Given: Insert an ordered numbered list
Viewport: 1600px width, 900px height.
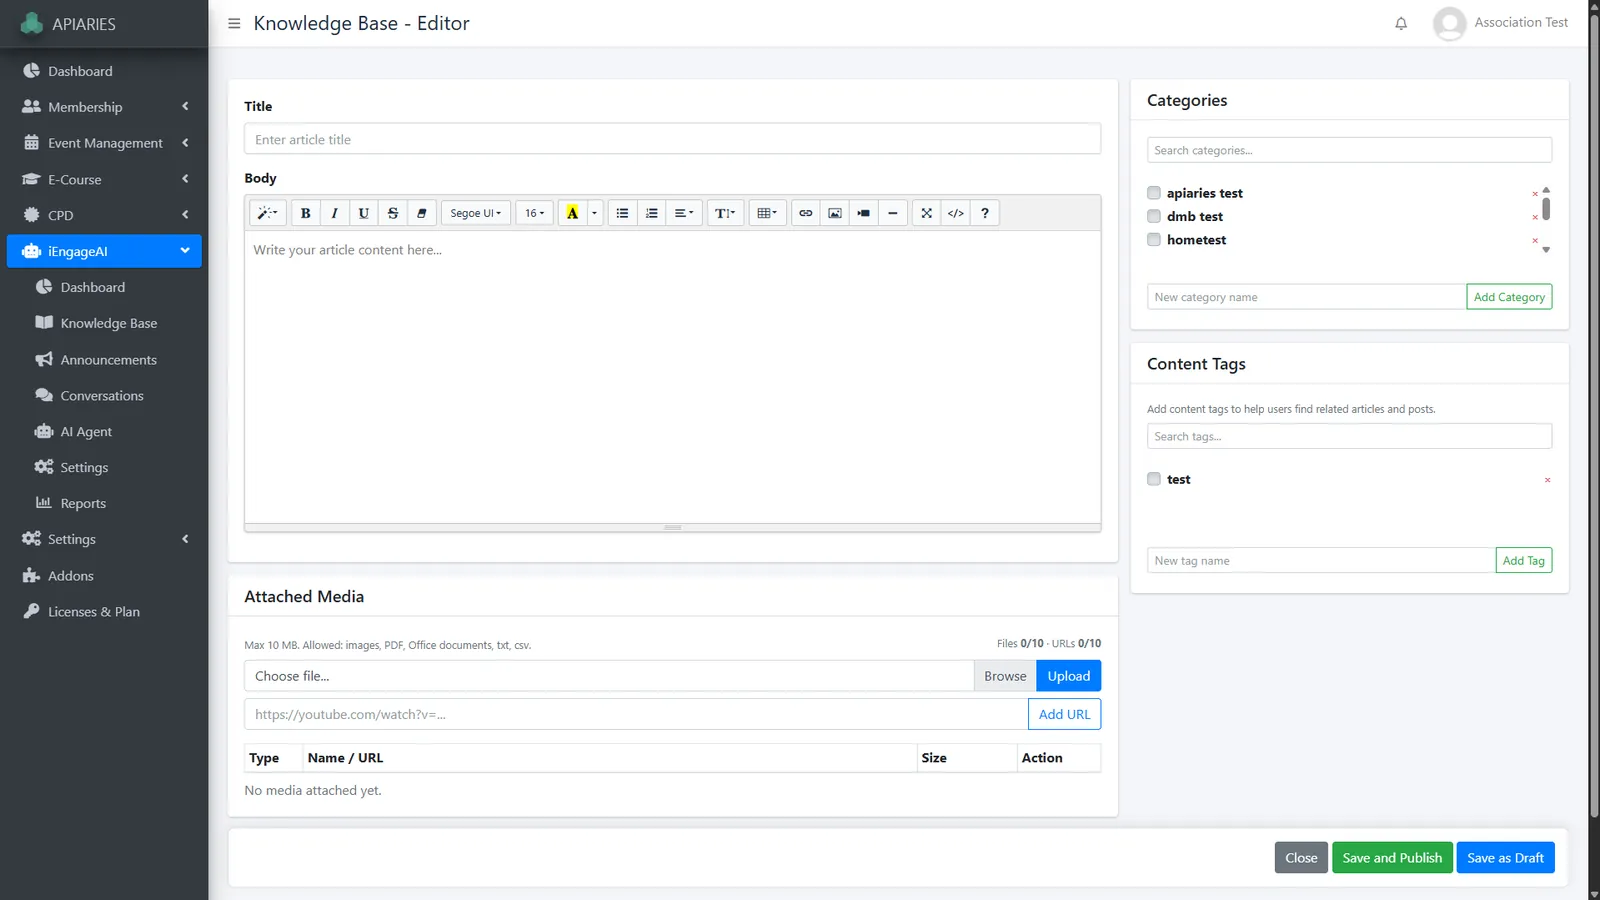Looking at the screenshot, I should 651,213.
